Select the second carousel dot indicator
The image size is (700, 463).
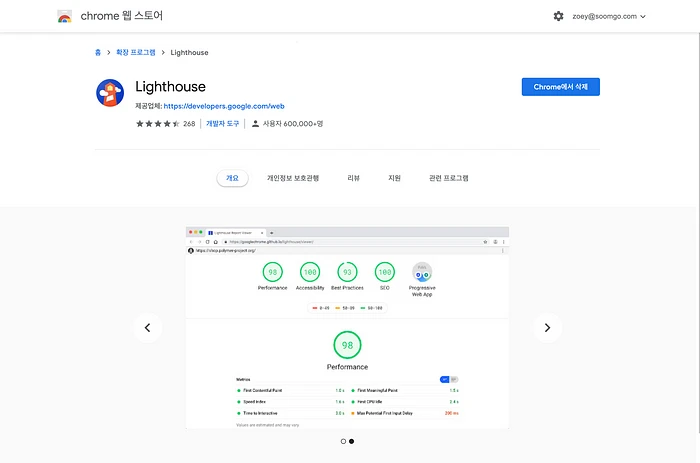click(x=352, y=441)
